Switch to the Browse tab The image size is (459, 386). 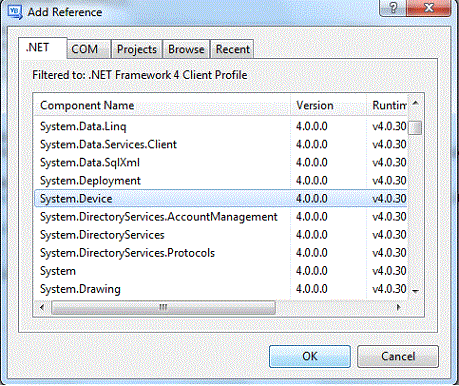coord(186,49)
